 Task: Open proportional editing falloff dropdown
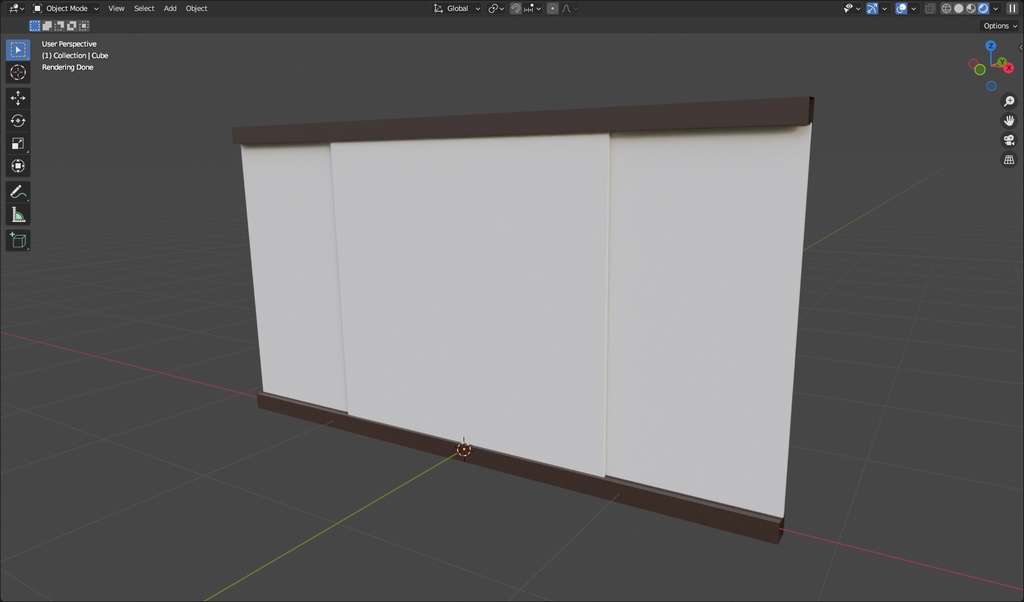coord(570,8)
